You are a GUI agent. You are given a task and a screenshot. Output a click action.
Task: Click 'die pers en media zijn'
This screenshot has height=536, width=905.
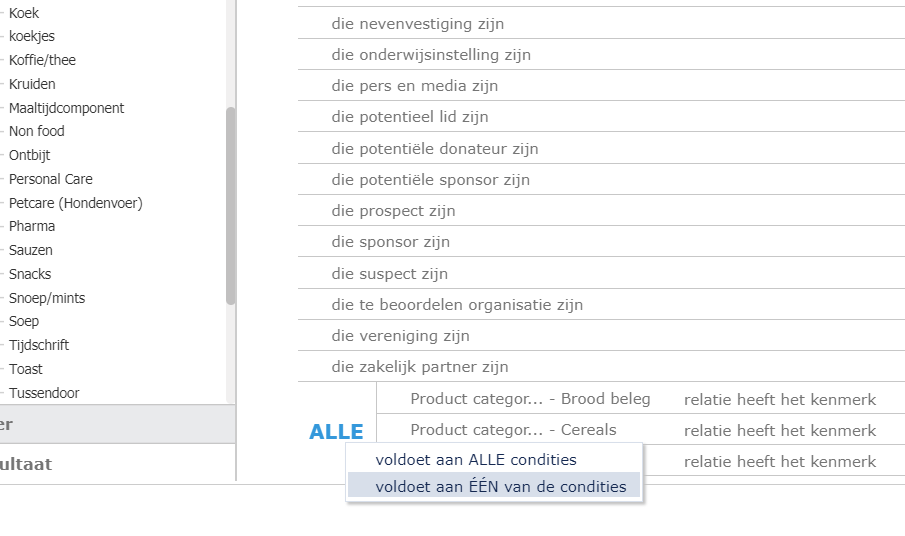414,86
